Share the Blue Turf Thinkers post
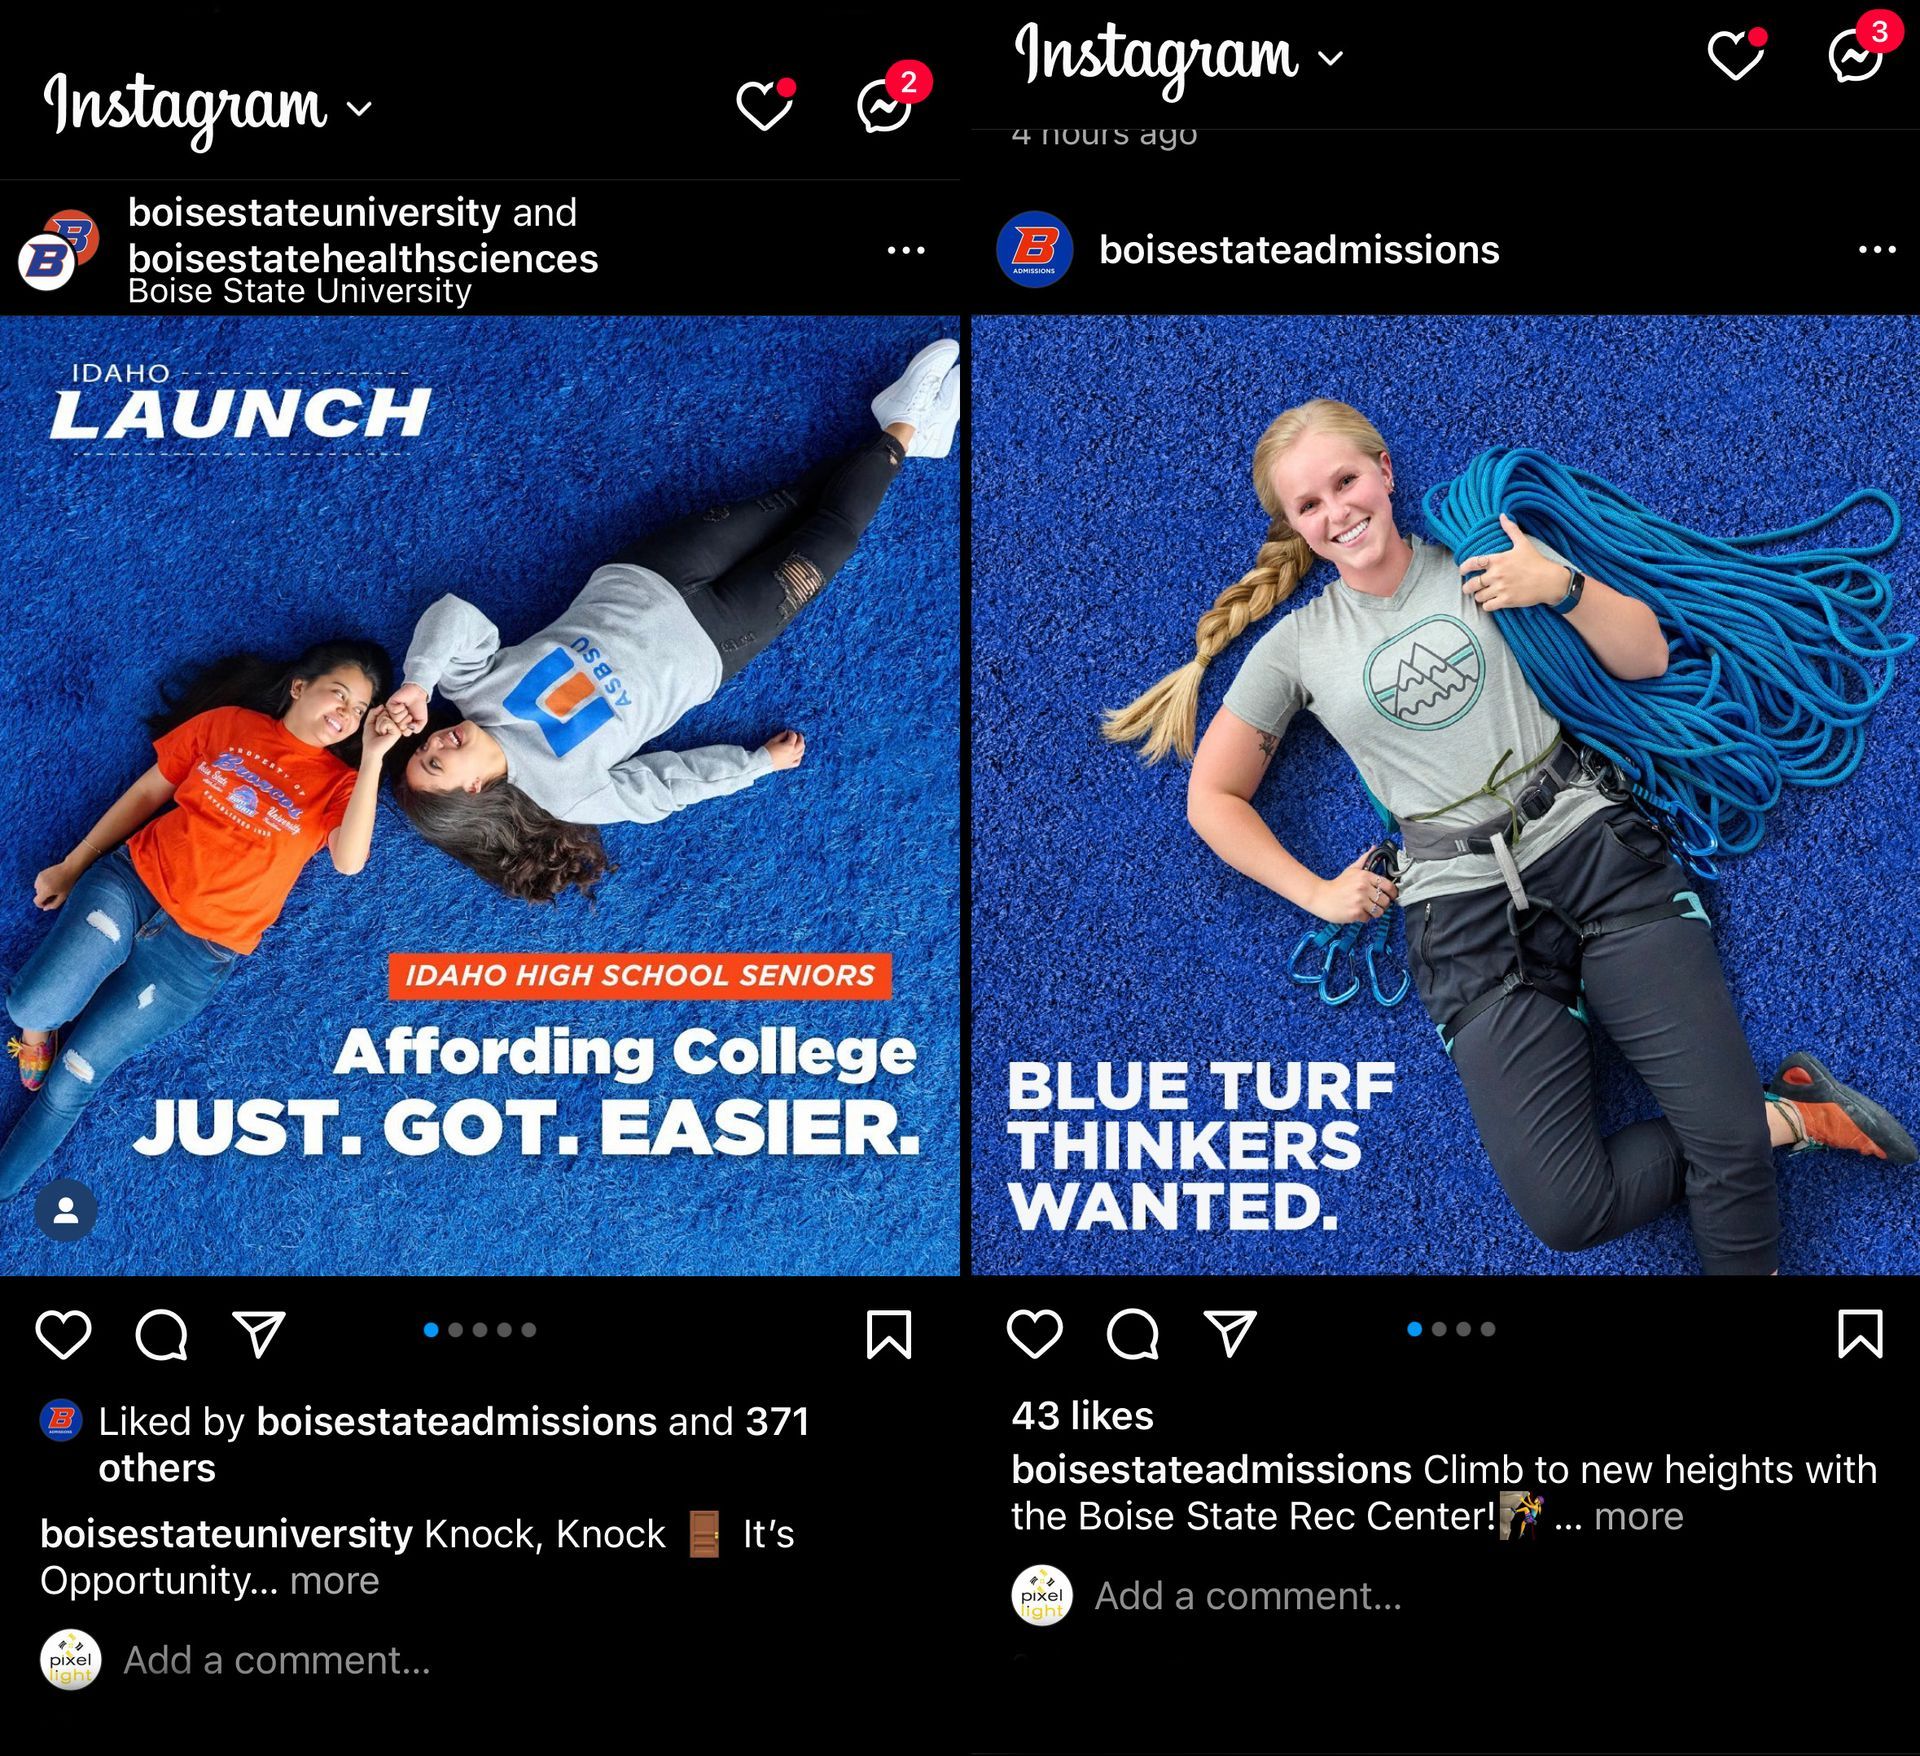 [x=1230, y=1333]
